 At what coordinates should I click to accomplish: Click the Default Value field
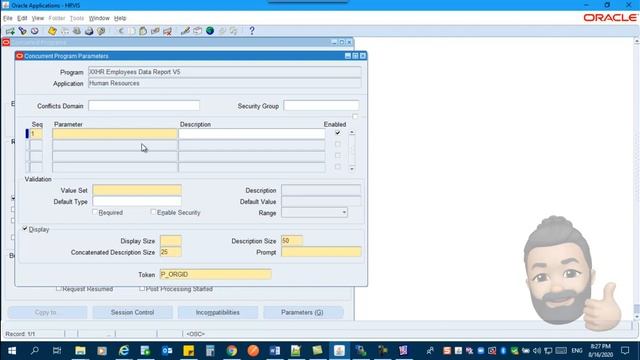321,202
